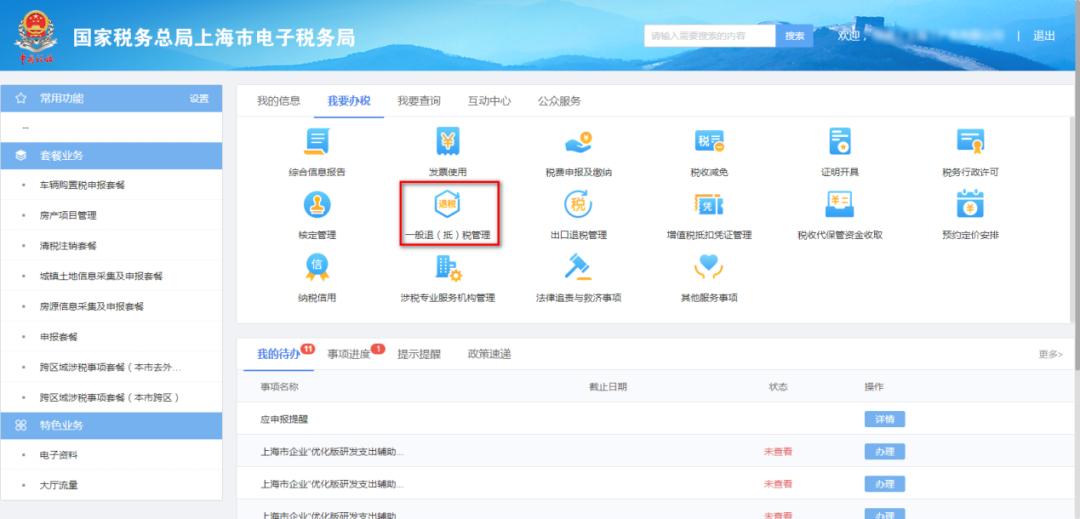The height and width of the screenshot is (519, 1080).
Task: Expand the 常用功能 sidebar header
Action: tap(62, 98)
